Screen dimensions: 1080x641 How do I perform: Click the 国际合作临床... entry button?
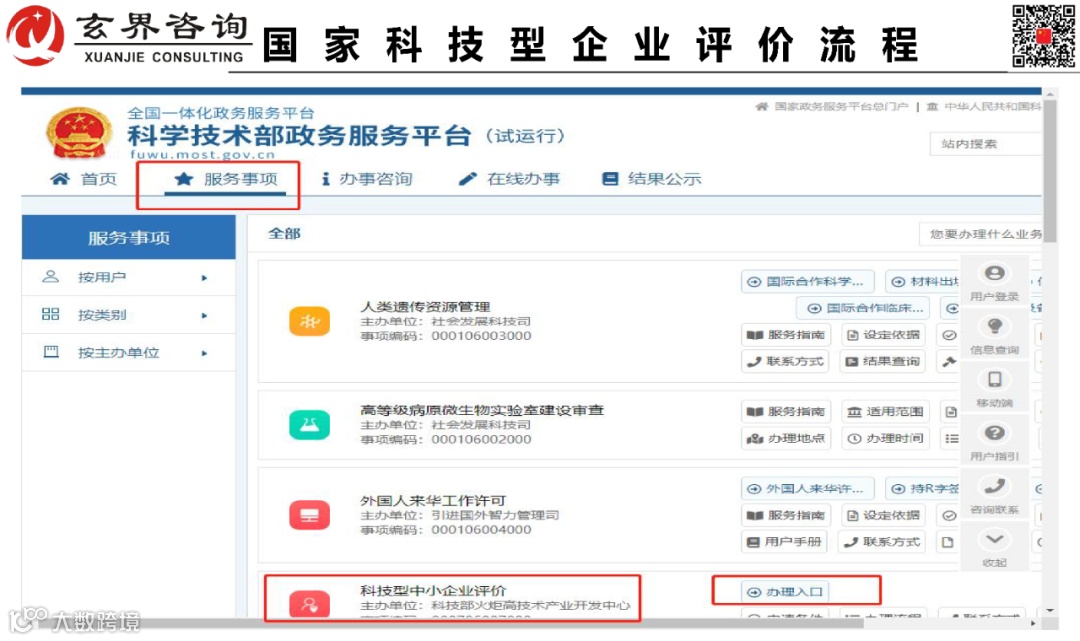(863, 308)
